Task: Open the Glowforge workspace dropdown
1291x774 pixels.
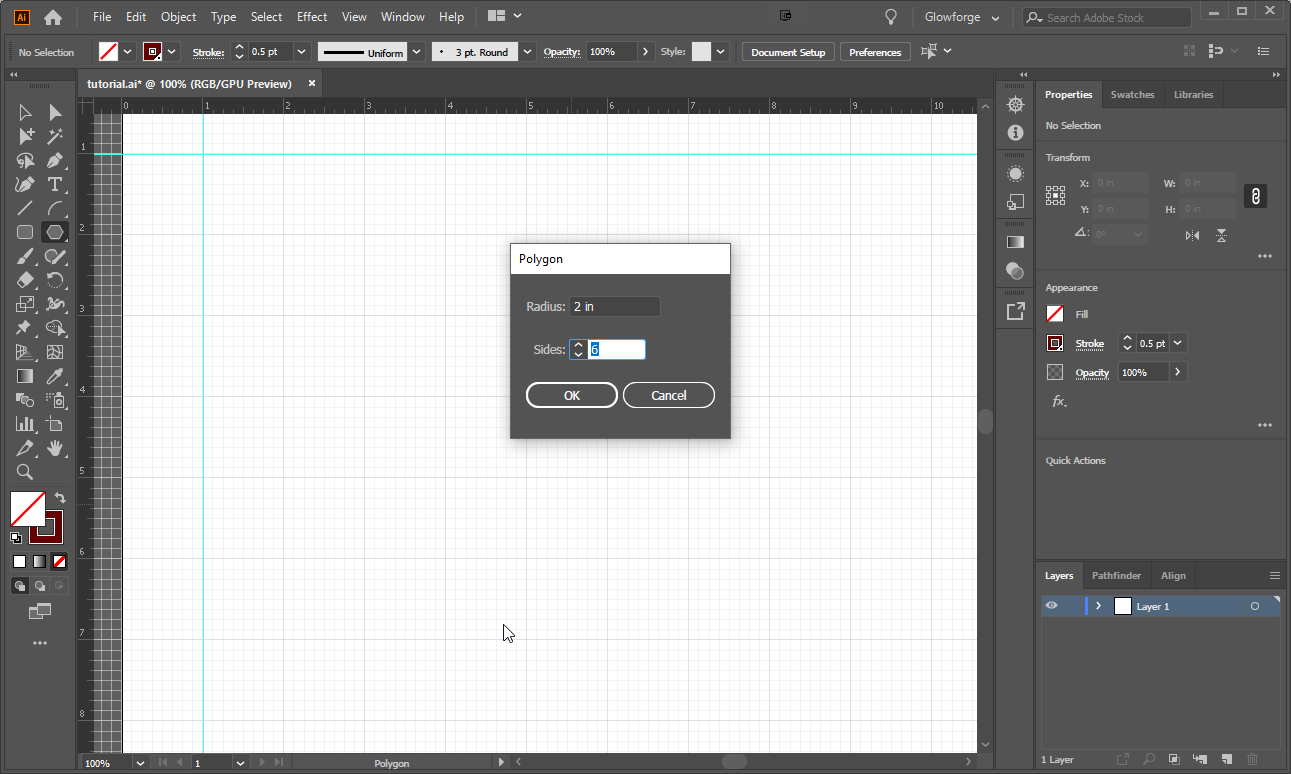Action: [x=962, y=18]
